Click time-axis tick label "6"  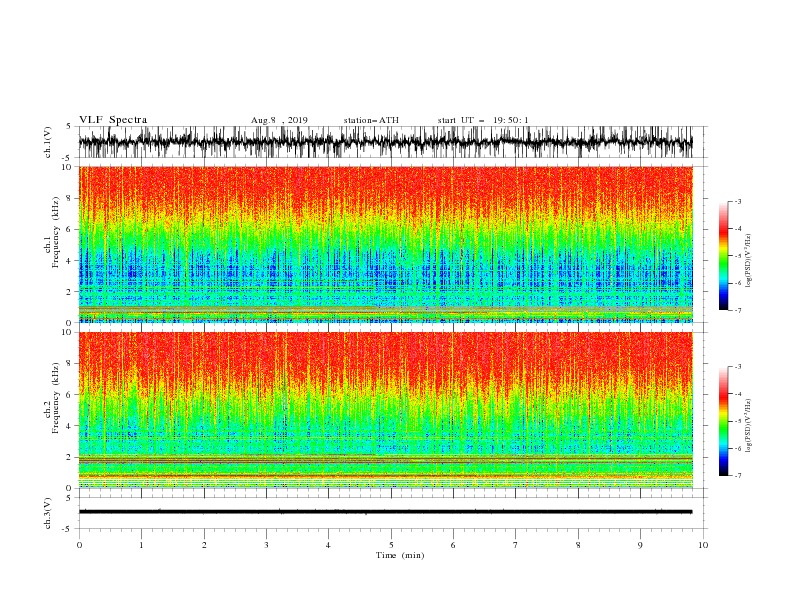click(453, 545)
